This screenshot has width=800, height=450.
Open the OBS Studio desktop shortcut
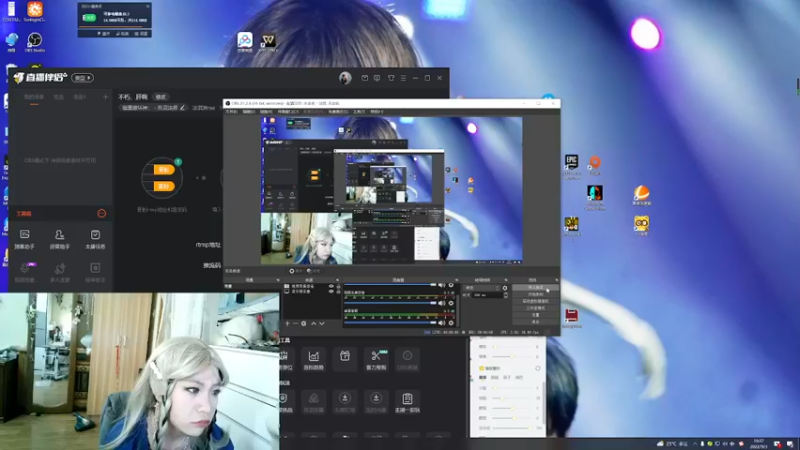click(34, 42)
